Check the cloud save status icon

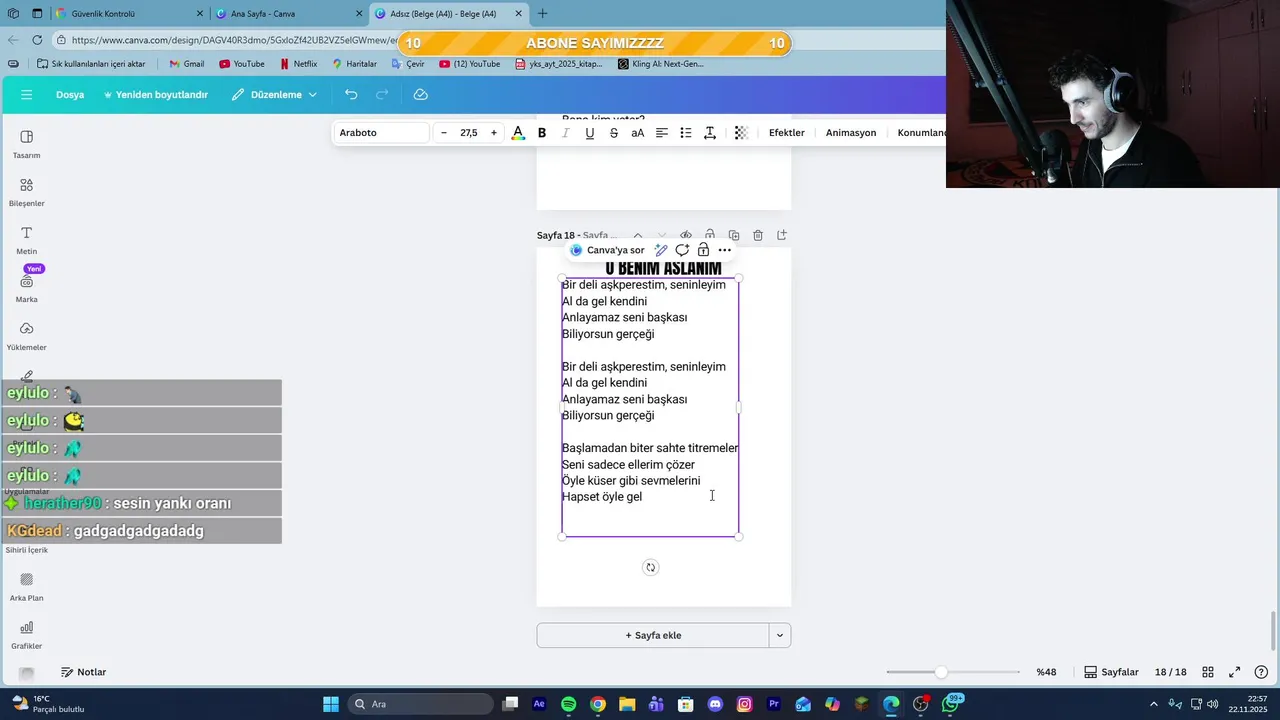pyautogui.click(x=421, y=94)
